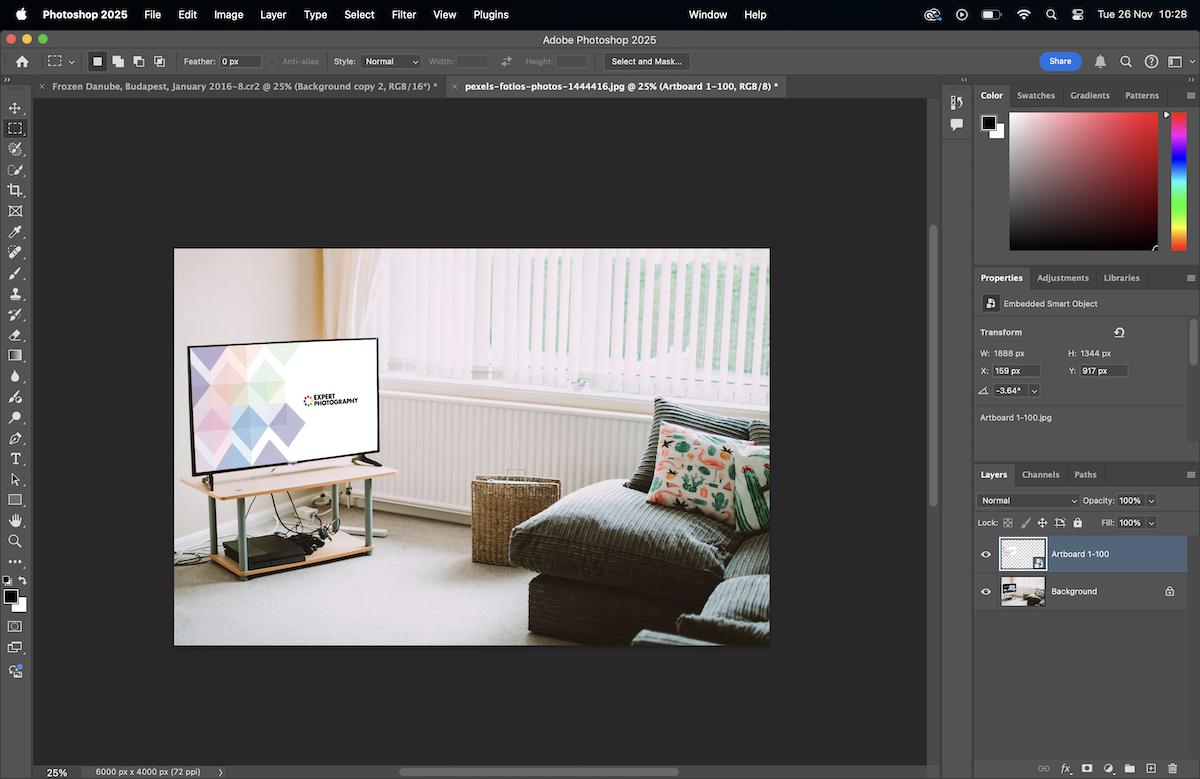Select the Move tool
The height and width of the screenshot is (779, 1200).
click(x=15, y=108)
